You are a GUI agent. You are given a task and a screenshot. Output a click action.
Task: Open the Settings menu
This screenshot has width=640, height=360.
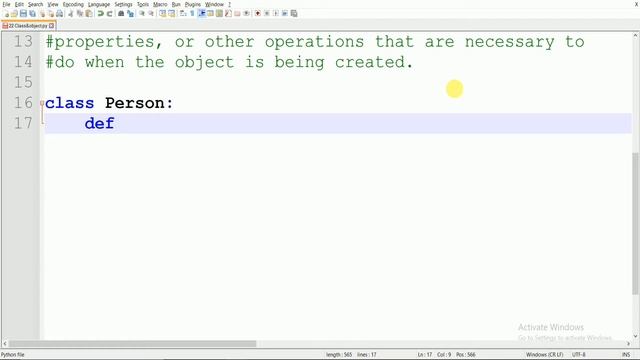(x=123, y=4)
